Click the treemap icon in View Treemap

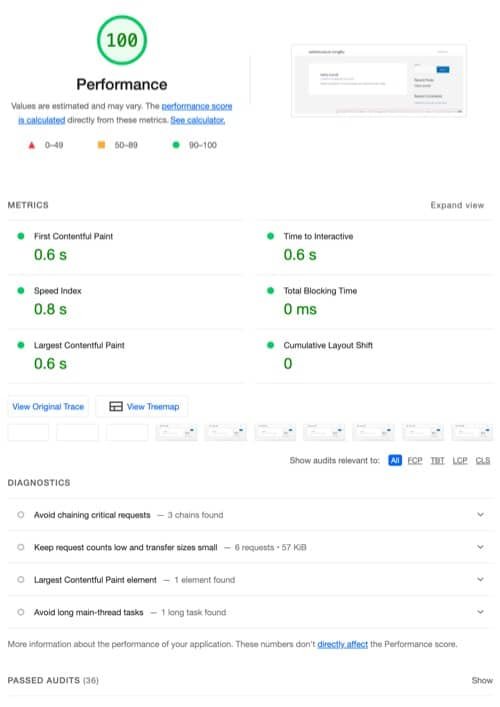coord(116,406)
